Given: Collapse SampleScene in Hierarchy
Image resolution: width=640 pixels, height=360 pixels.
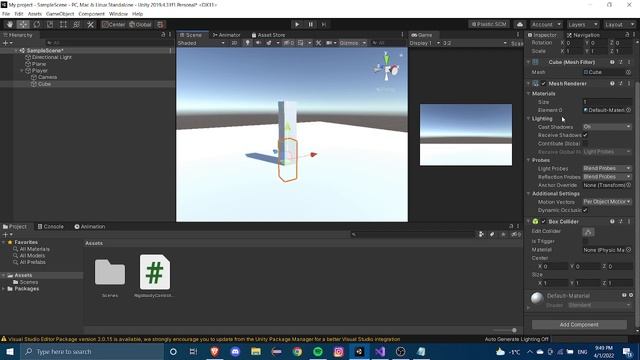Looking at the screenshot, I should click(16, 51).
